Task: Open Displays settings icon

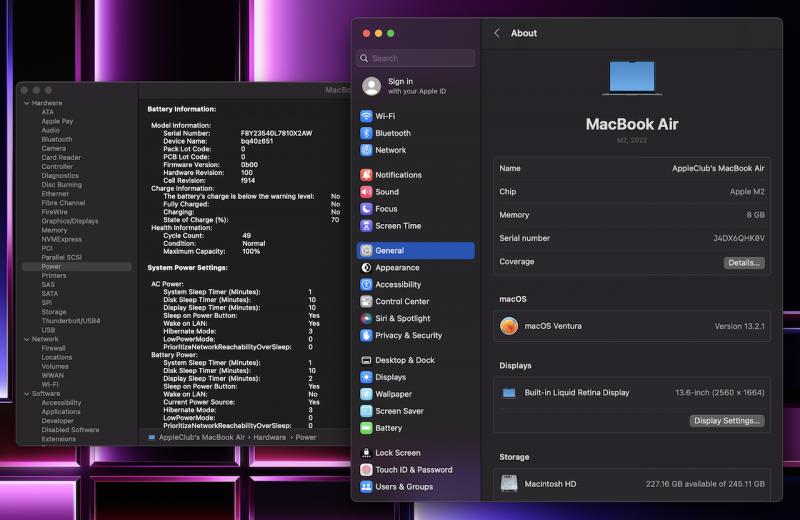Action: [x=366, y=377]
